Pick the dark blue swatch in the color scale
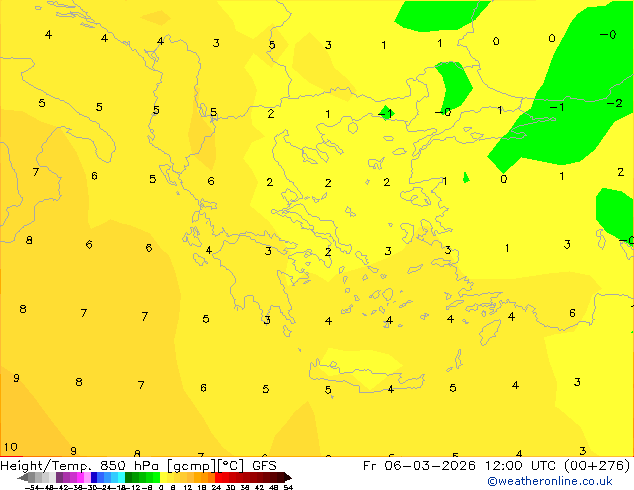 coord(94,477)
